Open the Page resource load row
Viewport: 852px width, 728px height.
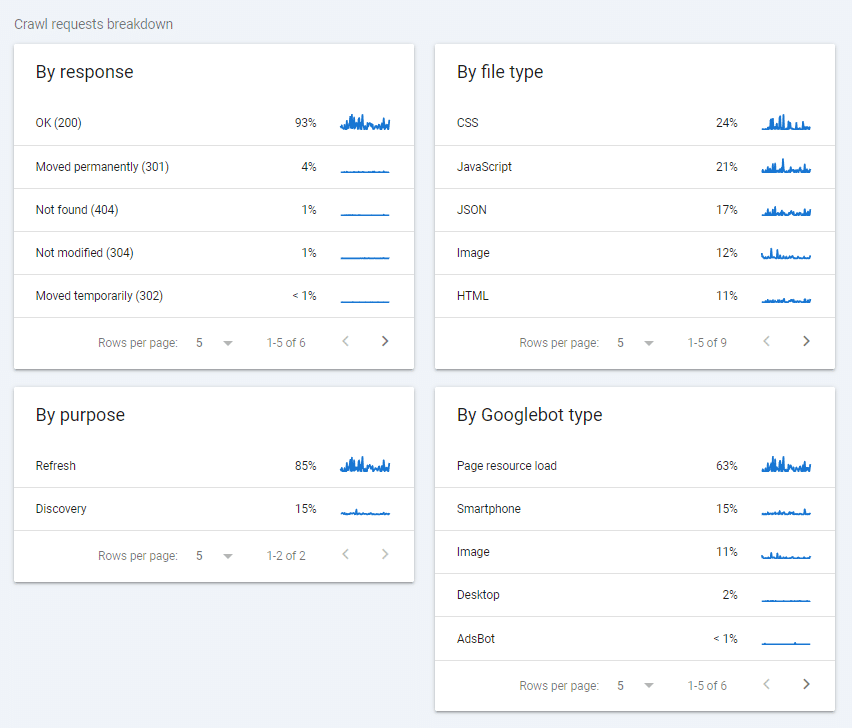point(635,466)
